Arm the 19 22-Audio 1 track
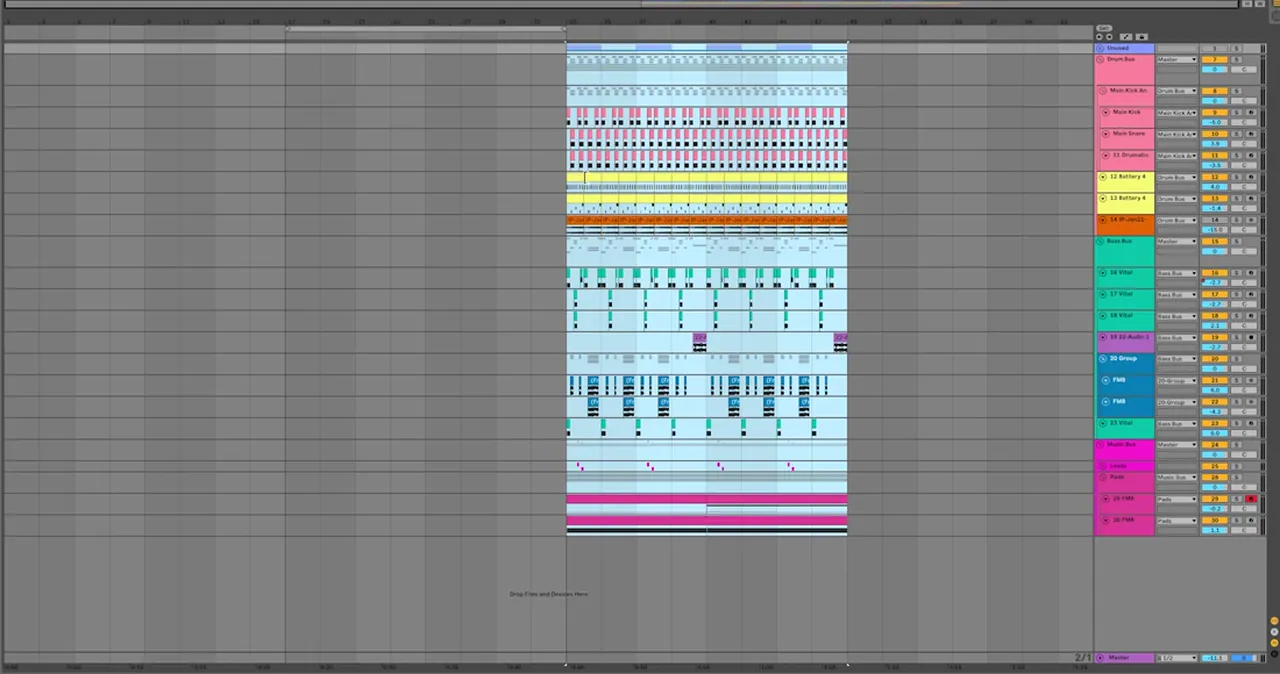 1251,337
